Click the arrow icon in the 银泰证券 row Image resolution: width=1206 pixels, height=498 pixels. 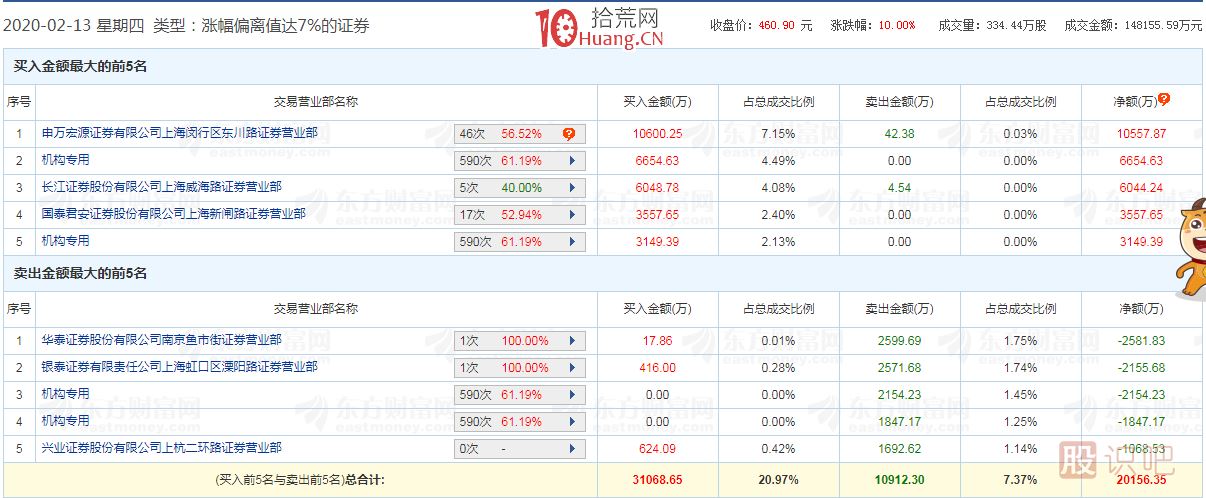tap(571, 368)
